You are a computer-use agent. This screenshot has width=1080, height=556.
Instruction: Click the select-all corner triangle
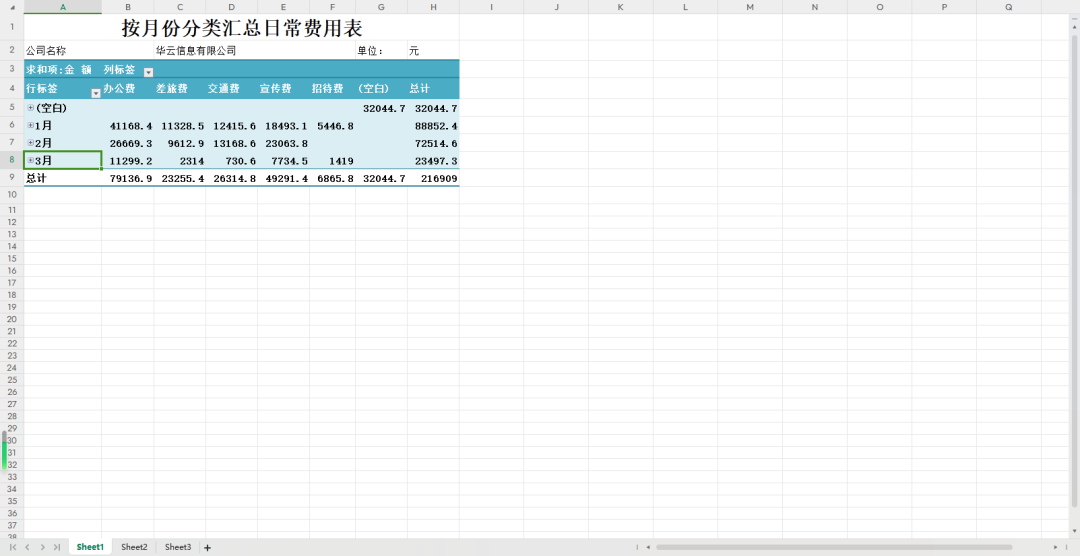pos(12,7)
